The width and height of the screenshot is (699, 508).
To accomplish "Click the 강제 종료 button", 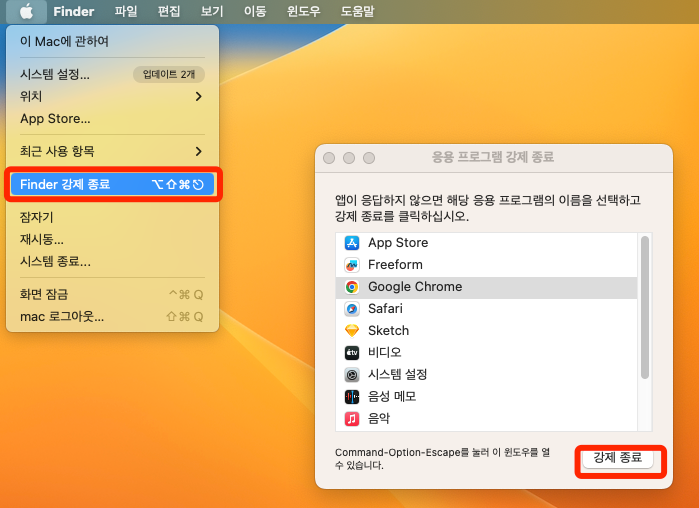I will [618, 458].
